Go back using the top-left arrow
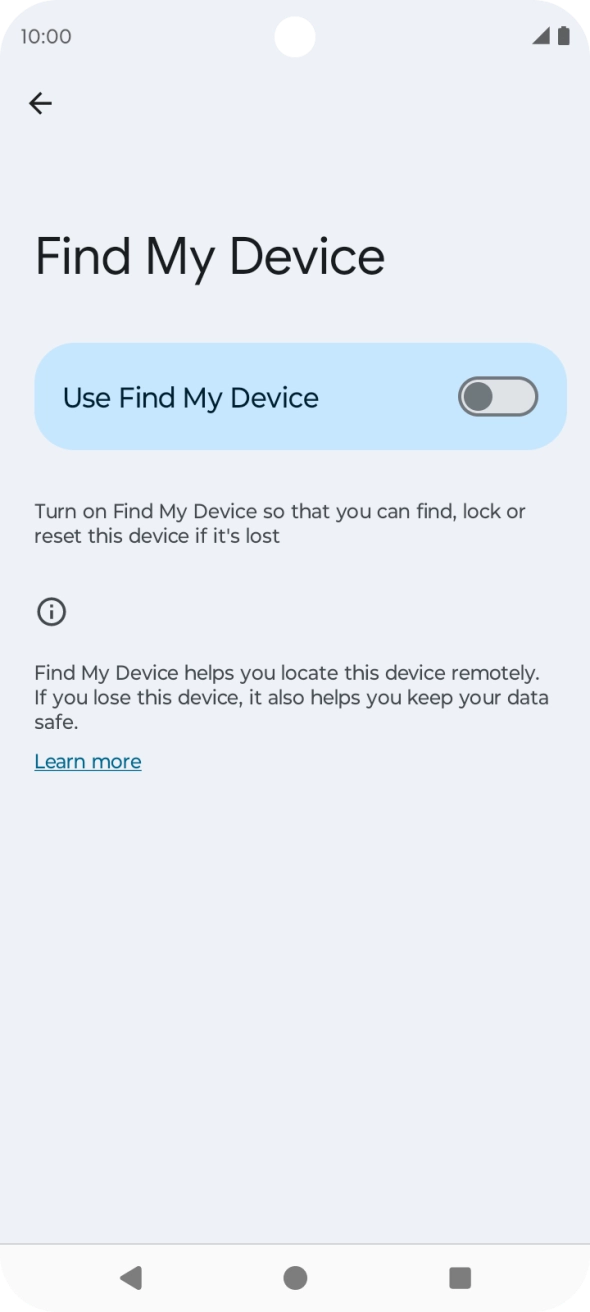This screenshot has height=1312, width=590. [x=40, y=103]
